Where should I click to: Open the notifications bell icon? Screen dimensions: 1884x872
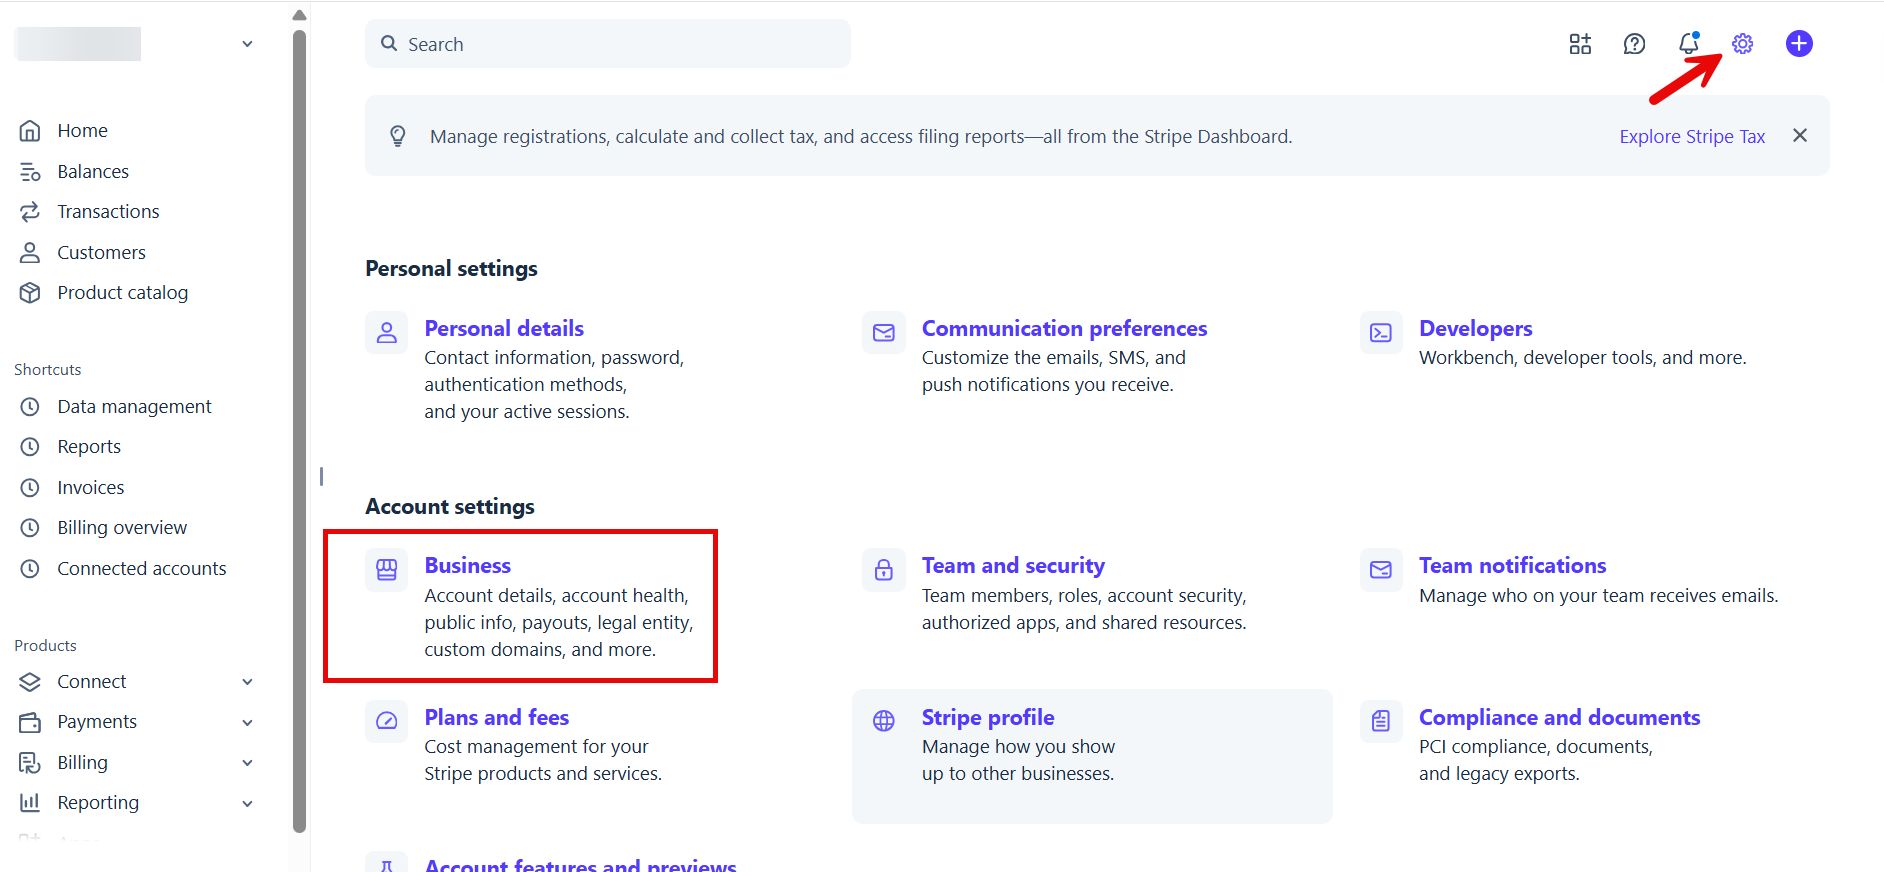click(x=1689, y=43)
